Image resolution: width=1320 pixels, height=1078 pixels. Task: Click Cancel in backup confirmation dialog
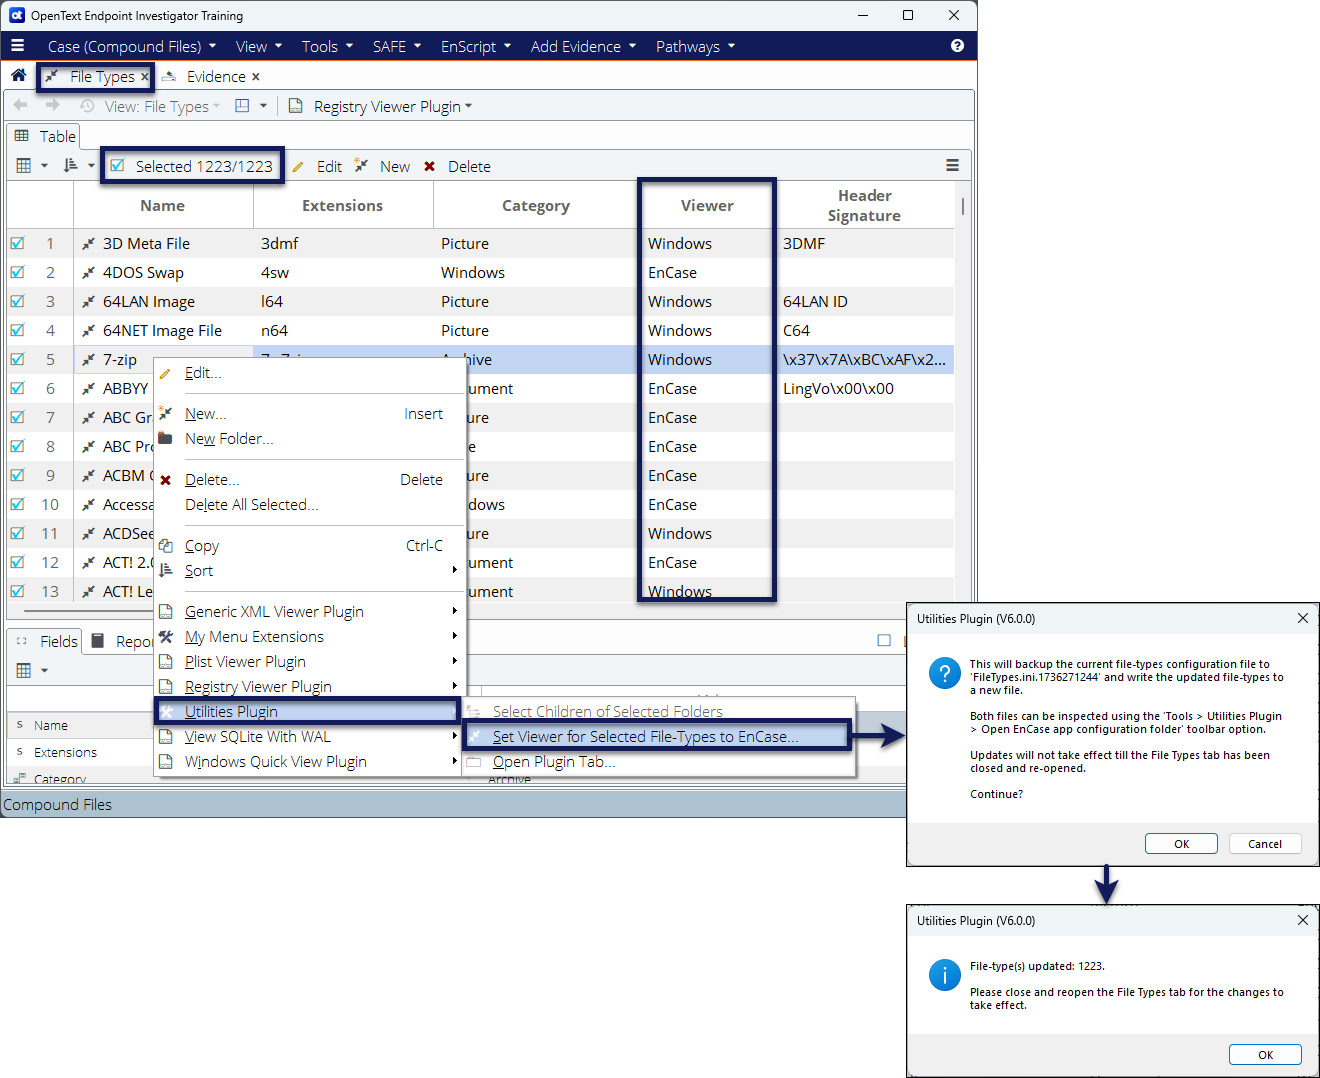1265,844
